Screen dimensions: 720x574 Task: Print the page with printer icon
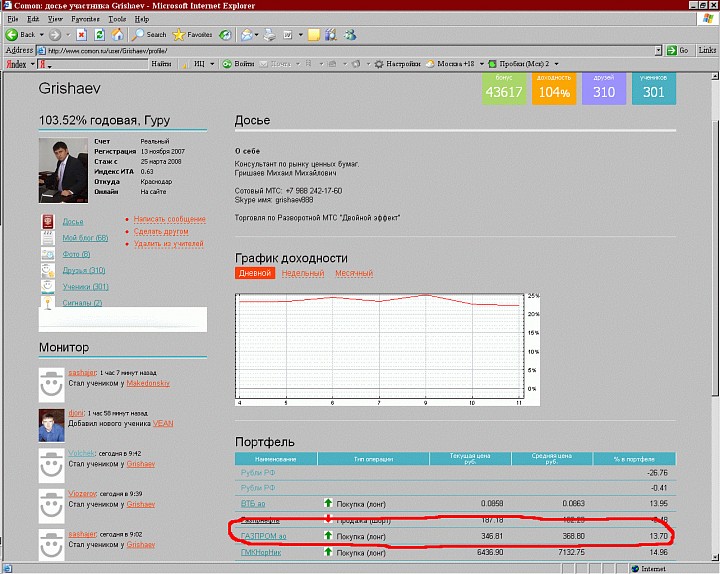coord(270,34)
